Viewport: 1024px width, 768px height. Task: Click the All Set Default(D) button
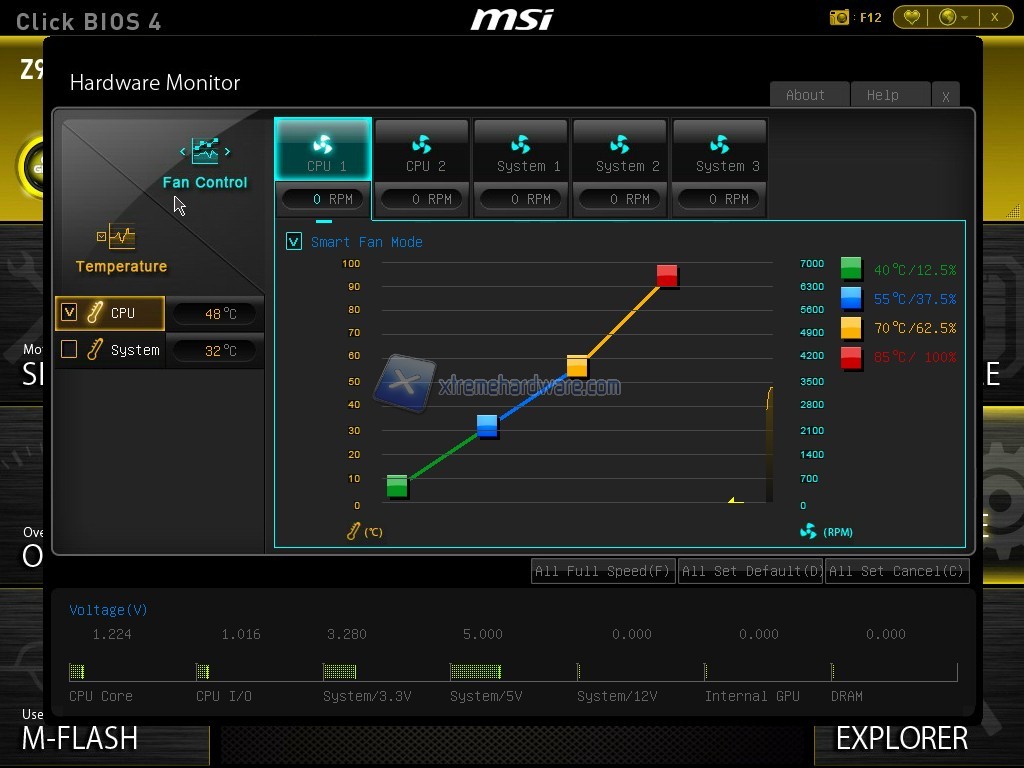(750, 571)
